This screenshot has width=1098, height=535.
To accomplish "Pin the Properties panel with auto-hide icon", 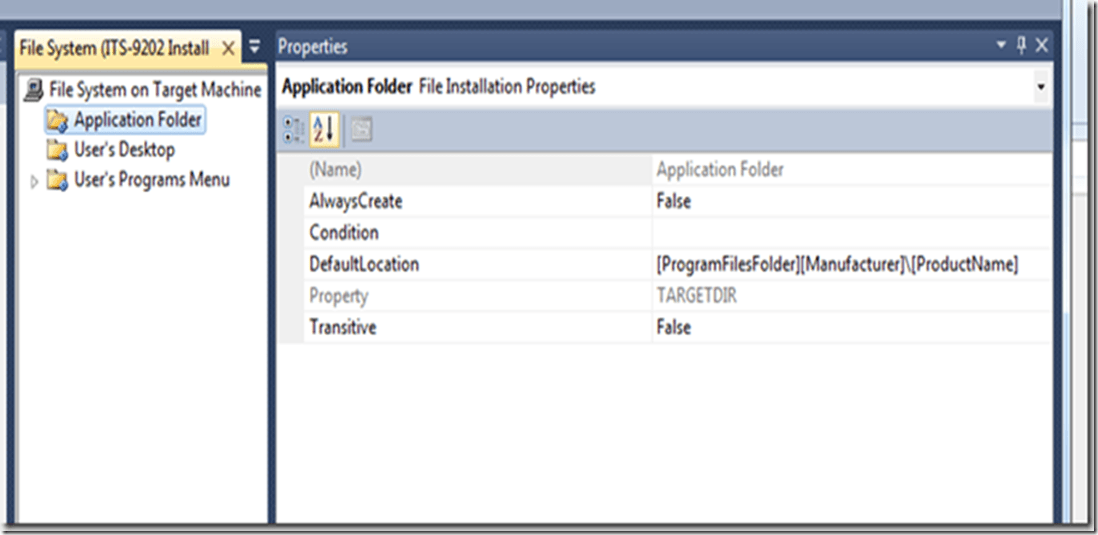I will pos(1021,46).
